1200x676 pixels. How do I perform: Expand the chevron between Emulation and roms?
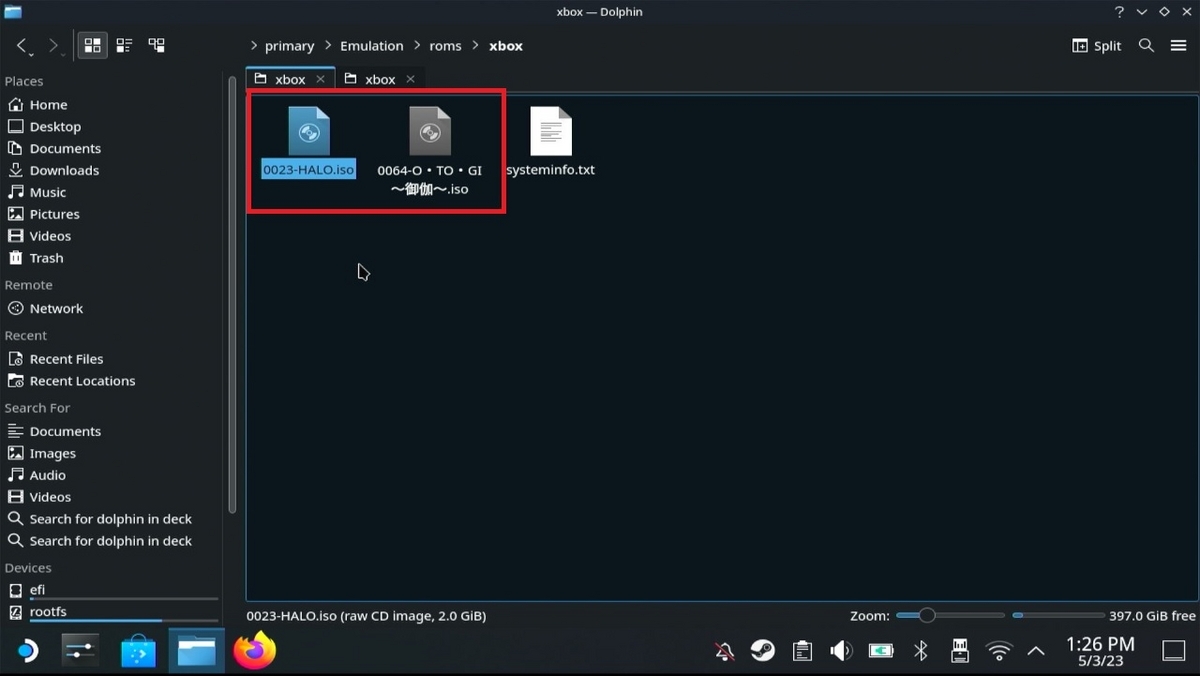pos(417,46)
